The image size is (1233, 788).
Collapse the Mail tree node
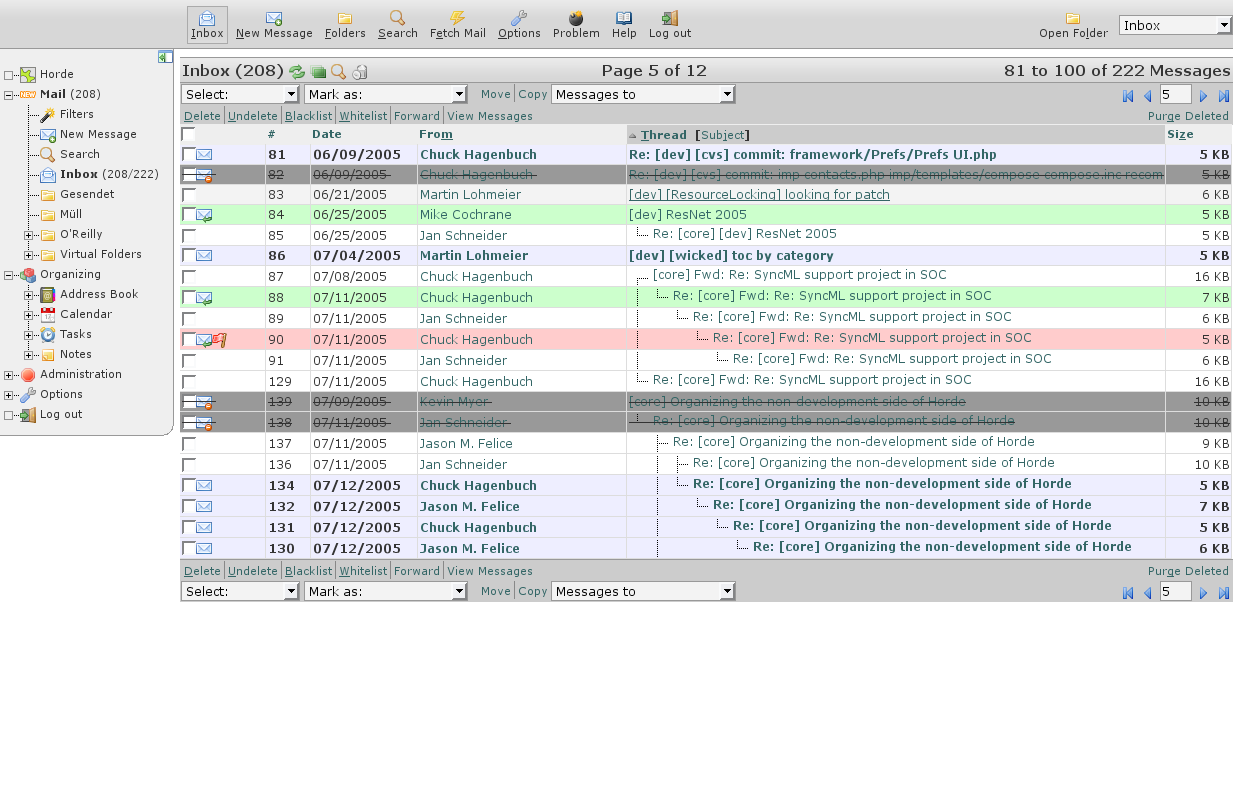pos(9,95)
